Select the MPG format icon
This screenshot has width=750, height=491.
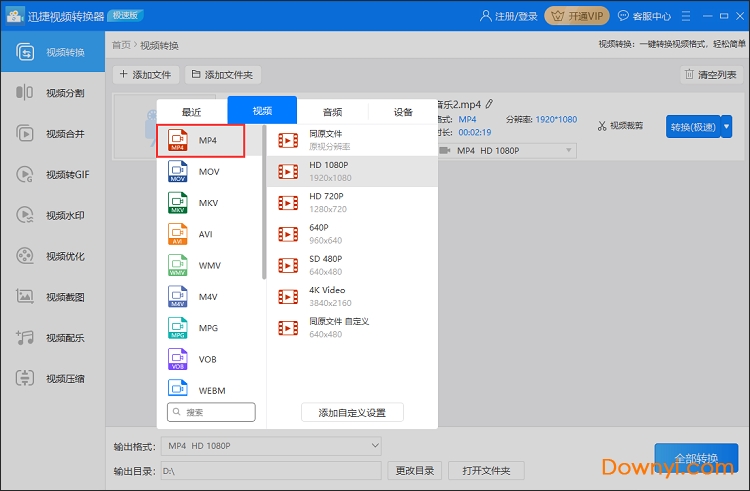(x=177, y=328)
